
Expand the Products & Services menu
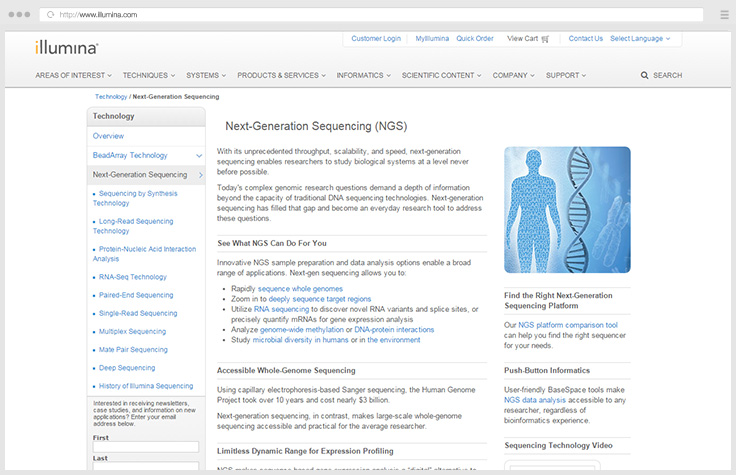pyautogui.click(x=281, y=75)
